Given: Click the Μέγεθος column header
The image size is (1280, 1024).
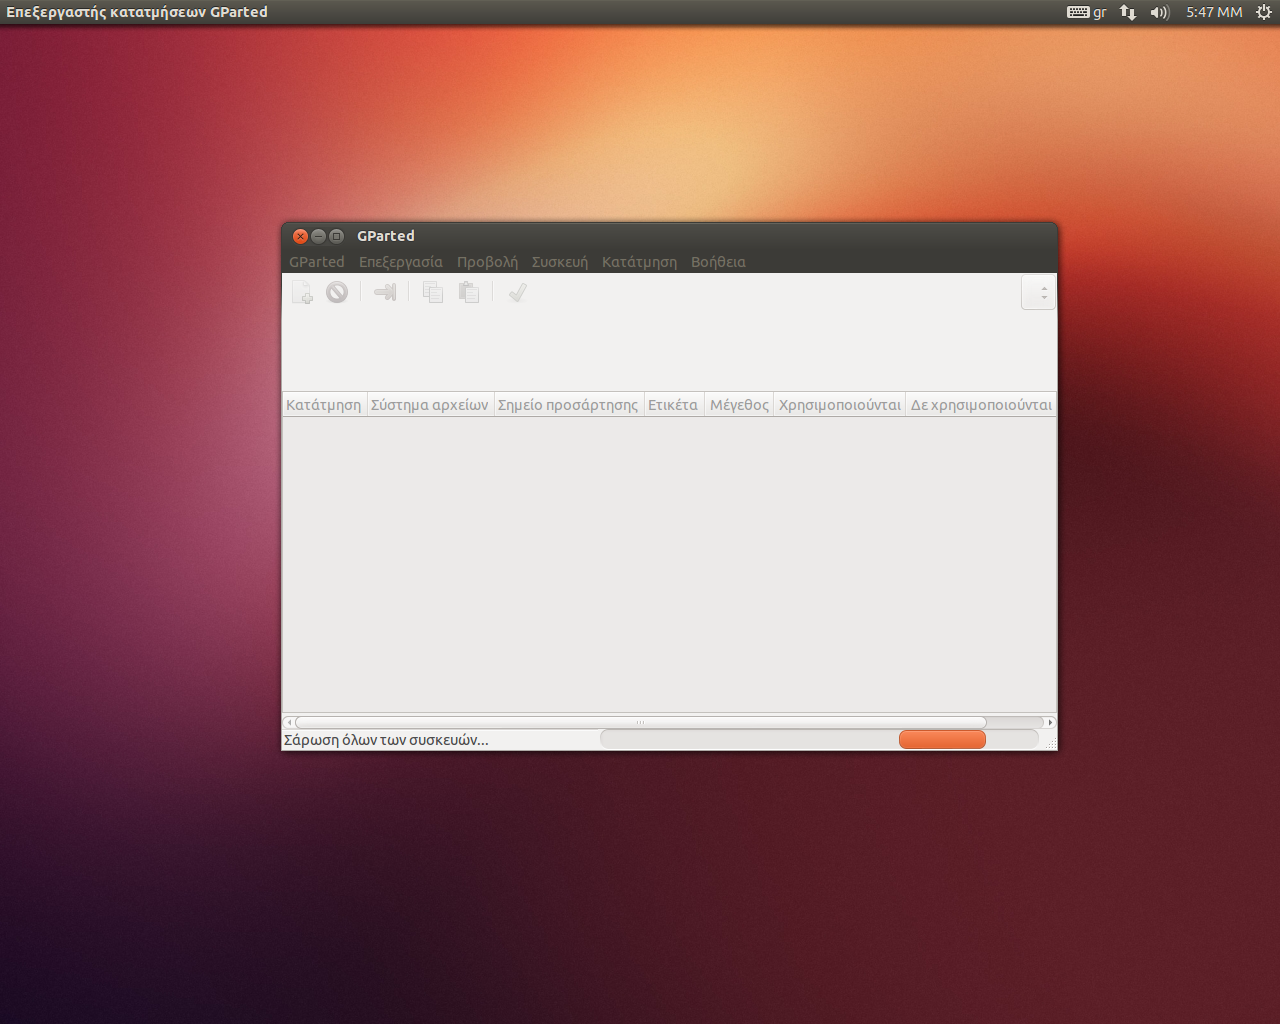Looking at the screenshot, I should pyautogui.click(x=739, y=405).
